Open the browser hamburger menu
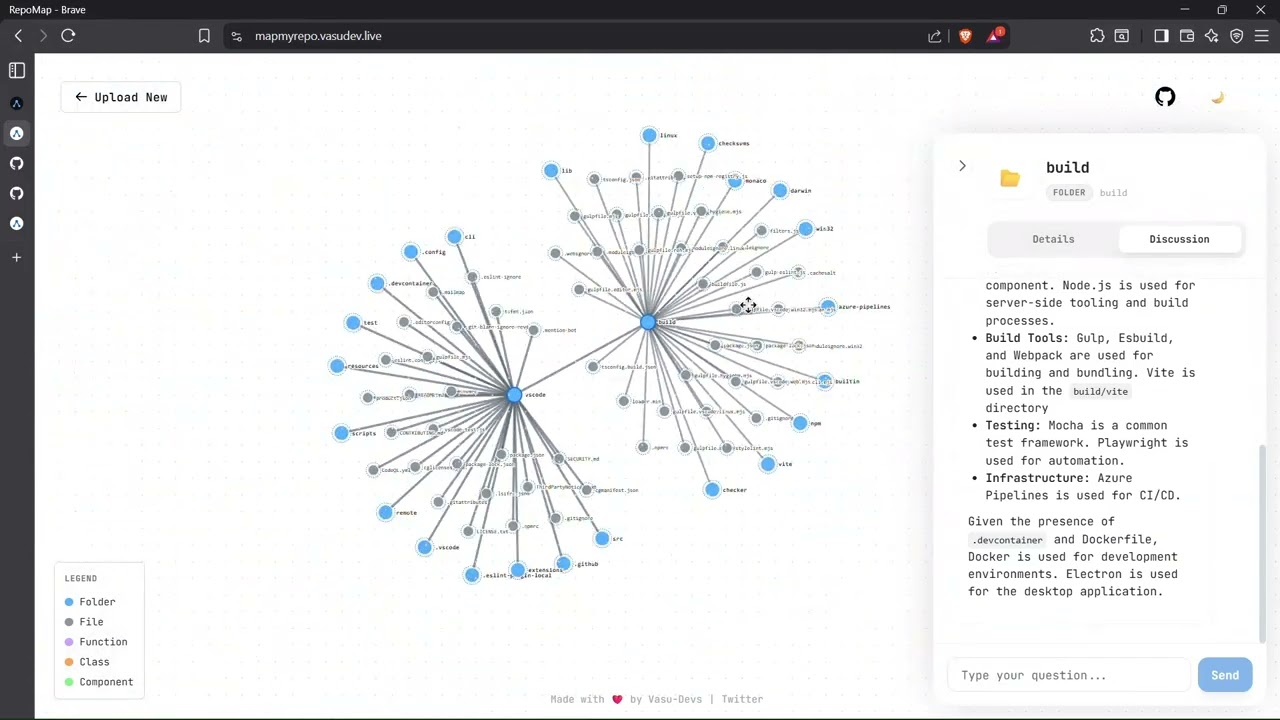The image size is (1280, 720). click(x=1261, y=36)
